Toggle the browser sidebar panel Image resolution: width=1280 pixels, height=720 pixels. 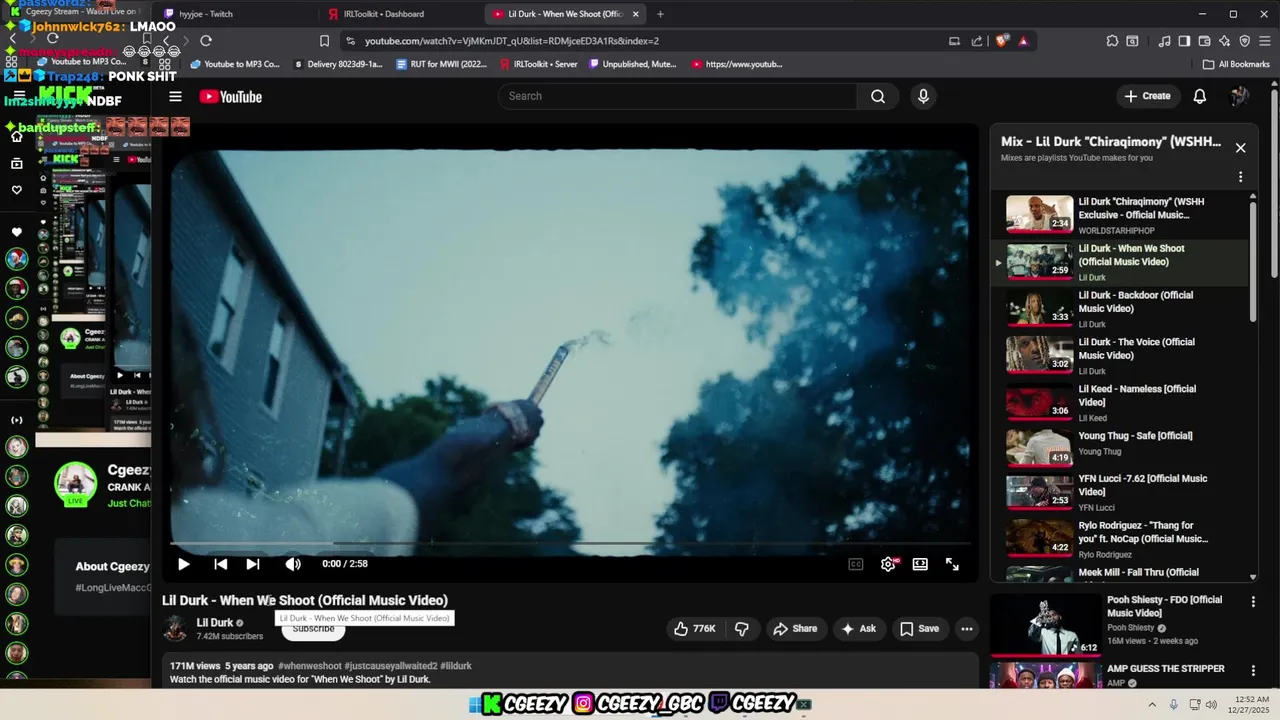point(1184,41)
